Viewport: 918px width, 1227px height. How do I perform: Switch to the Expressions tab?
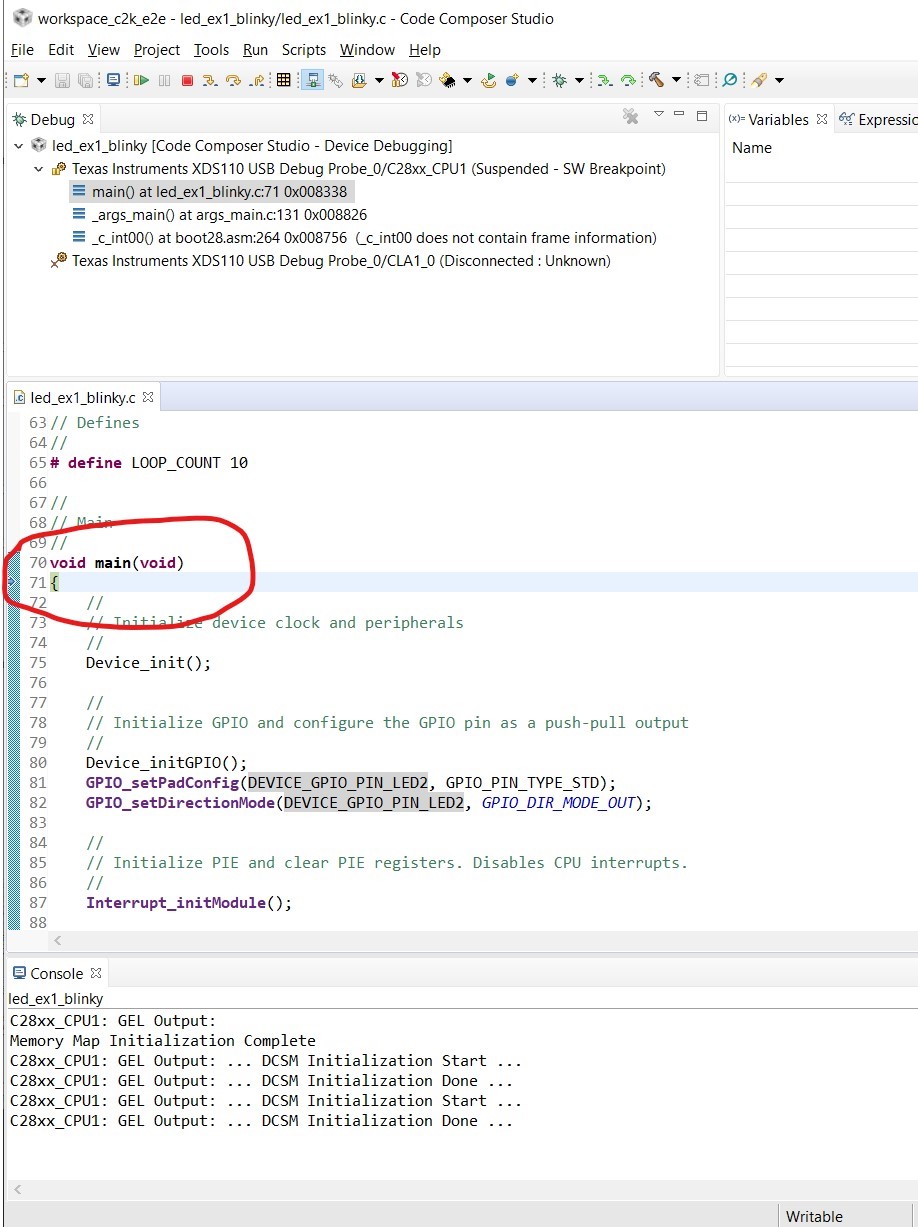pos(878,119)
